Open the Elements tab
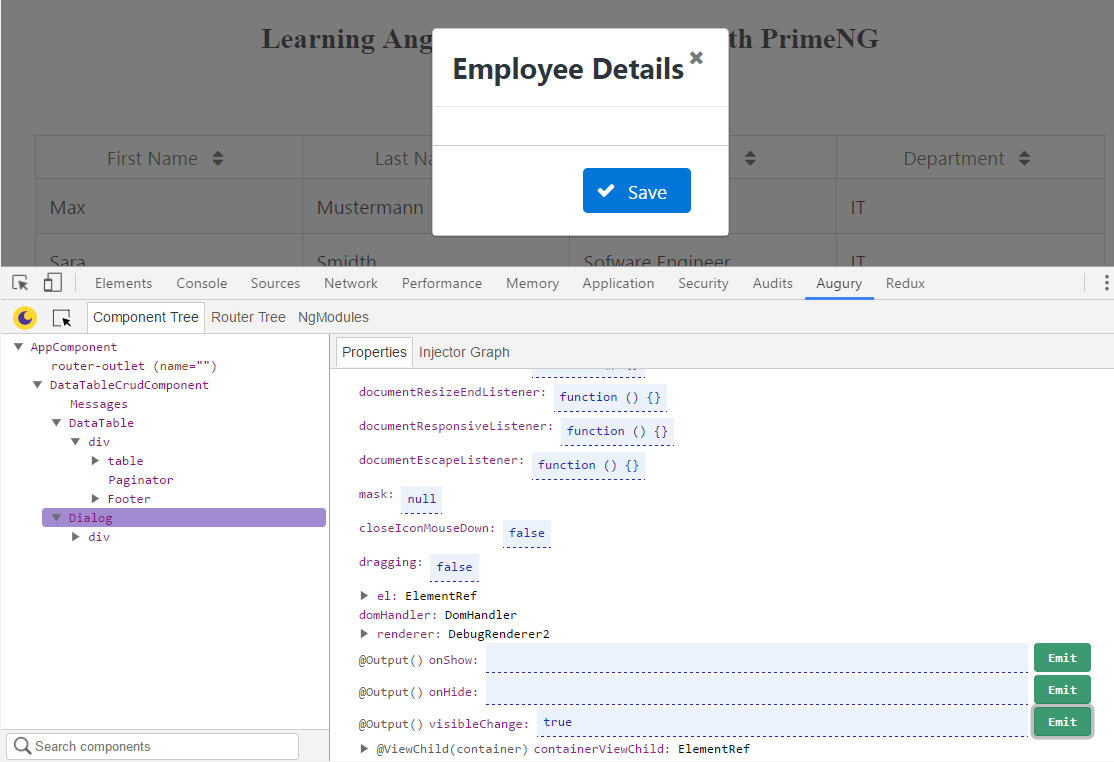Viewport: 1114px width, 762px height. (x=124, y=283)
